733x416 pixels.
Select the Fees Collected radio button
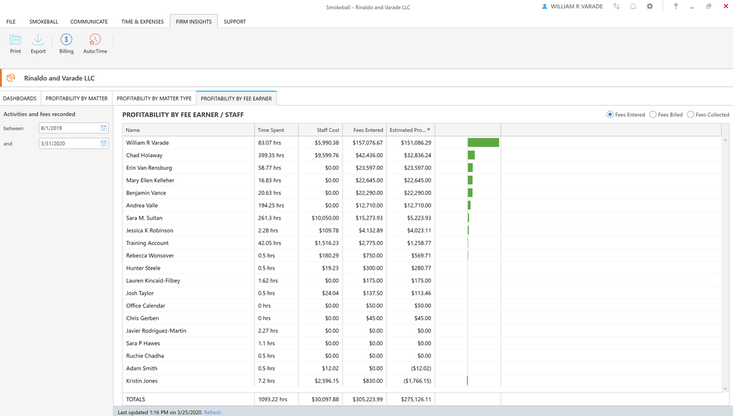[x=690, y=115]
